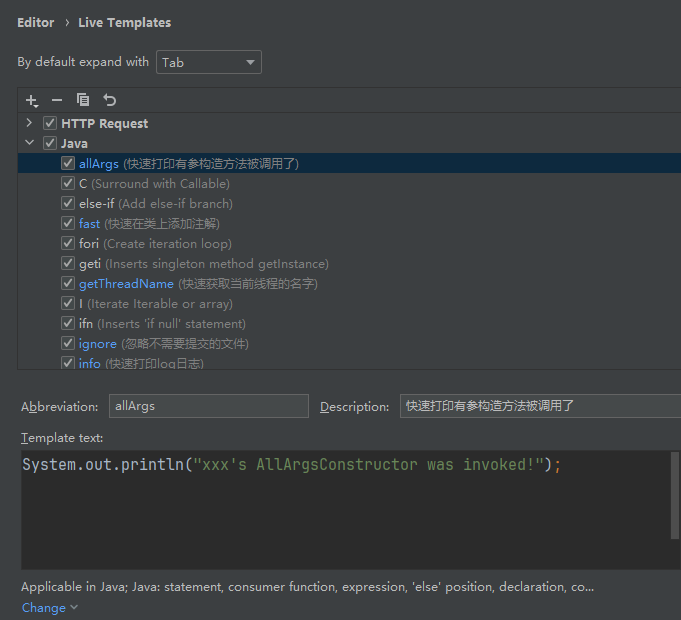
Task: Click the Duplicate template icon
Action: coord(83,100)
